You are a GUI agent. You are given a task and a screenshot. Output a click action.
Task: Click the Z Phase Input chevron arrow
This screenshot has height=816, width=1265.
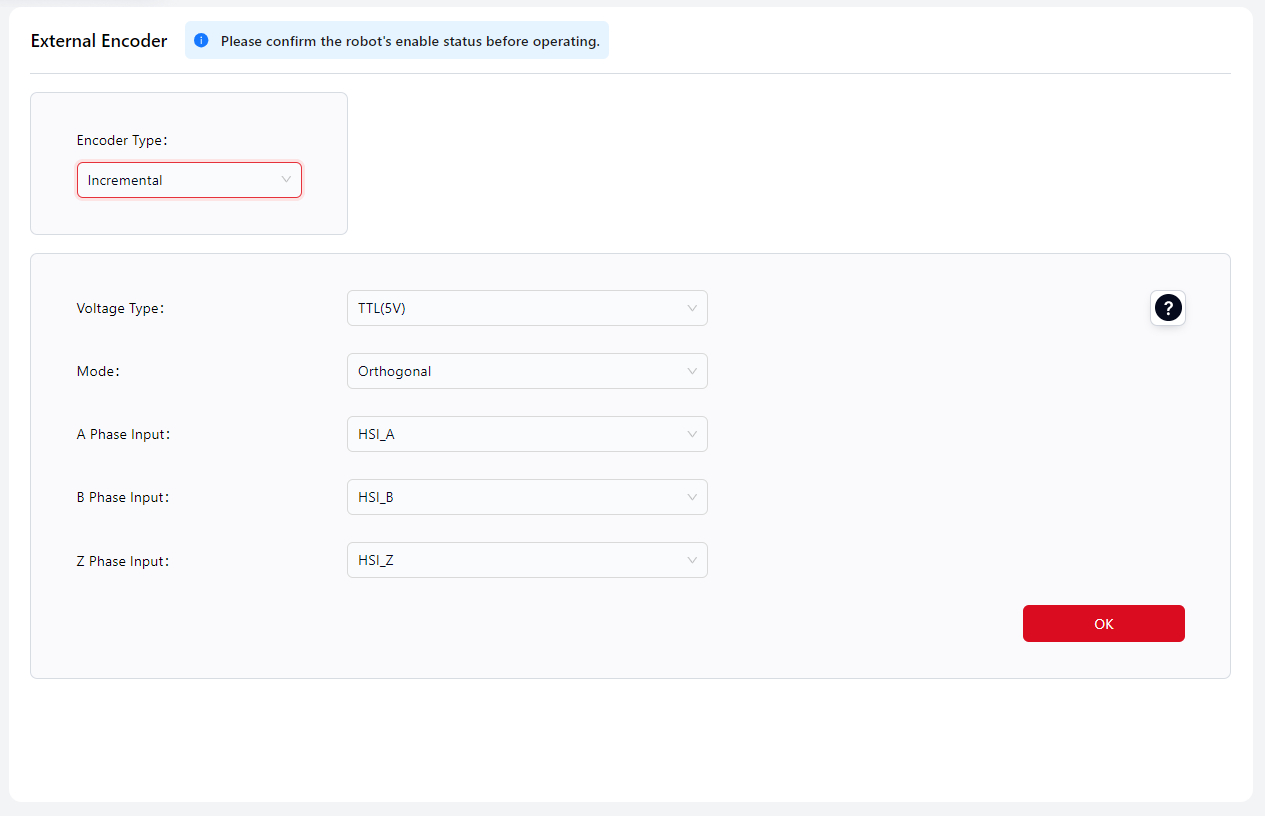692,560
